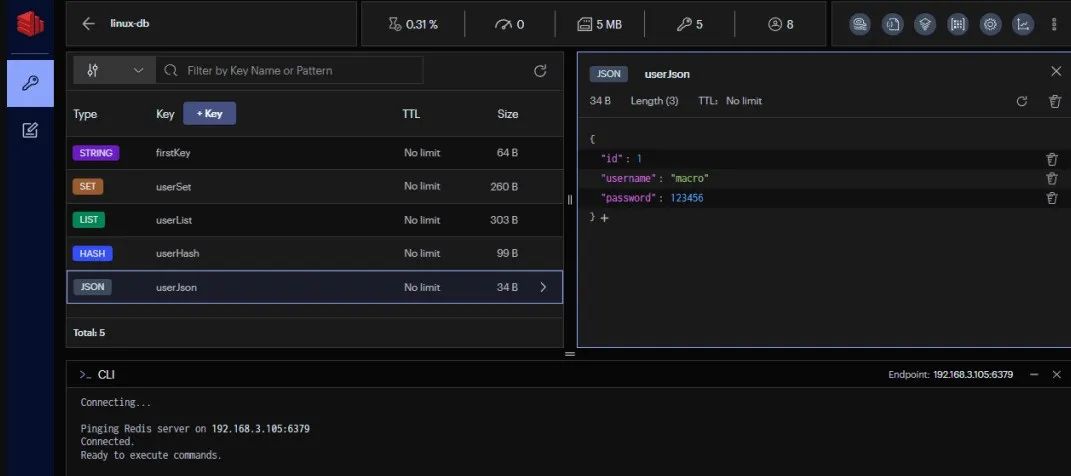Delete the "password" field from JSON
This screenshot has width=1071, height=476.
click(1052, 198)
